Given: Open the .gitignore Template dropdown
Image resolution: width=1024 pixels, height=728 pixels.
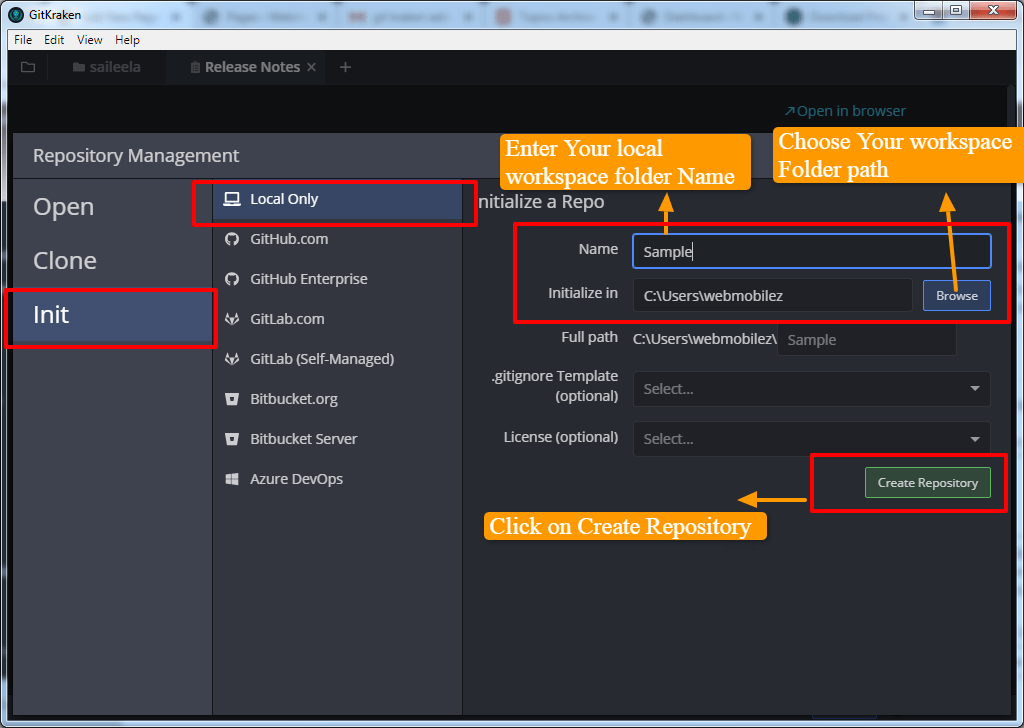Looking at the screenshot, I should (811, 389).
